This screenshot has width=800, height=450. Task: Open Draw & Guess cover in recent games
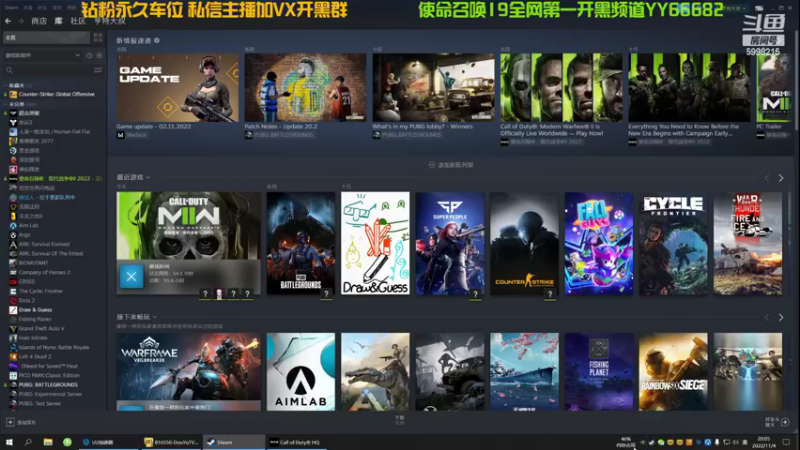(375, 243)
